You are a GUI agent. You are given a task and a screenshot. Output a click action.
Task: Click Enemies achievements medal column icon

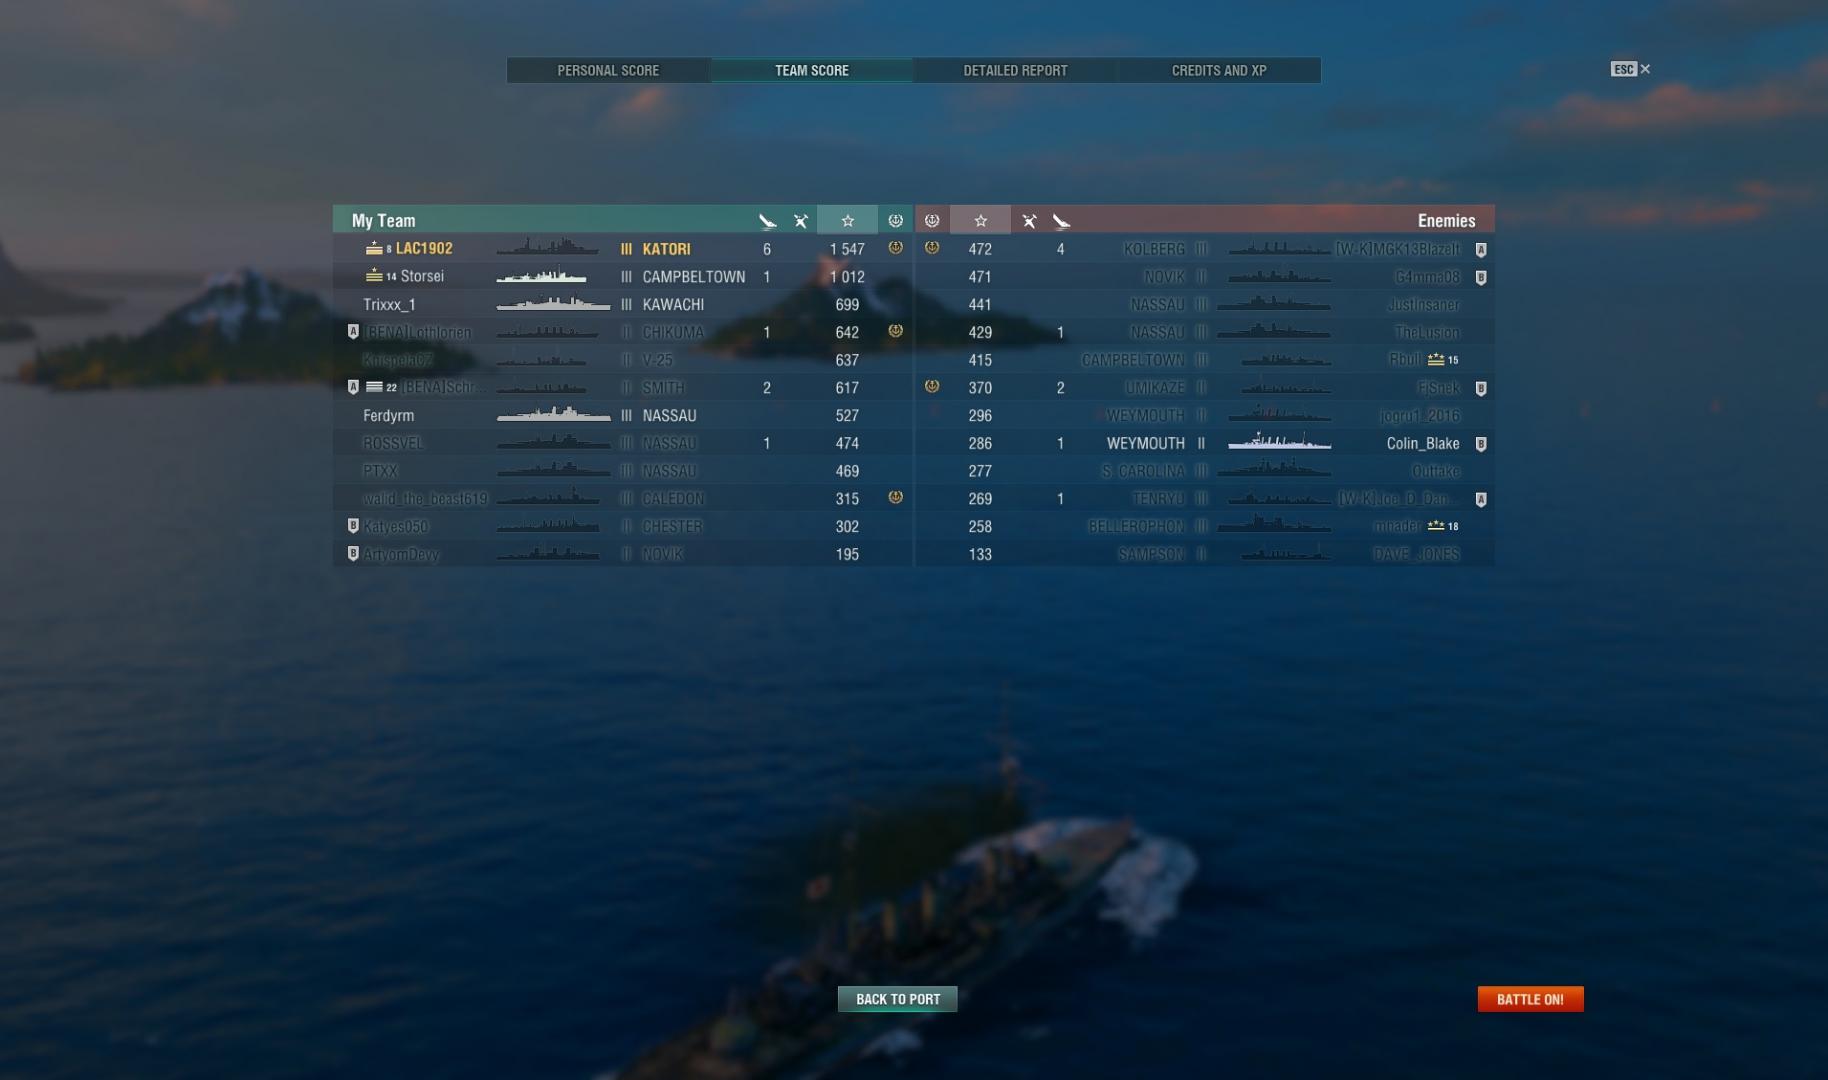(932, 220)
